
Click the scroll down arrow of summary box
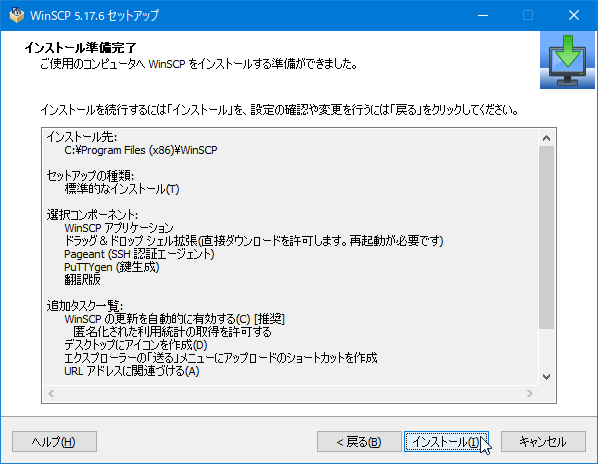(547, 377)
